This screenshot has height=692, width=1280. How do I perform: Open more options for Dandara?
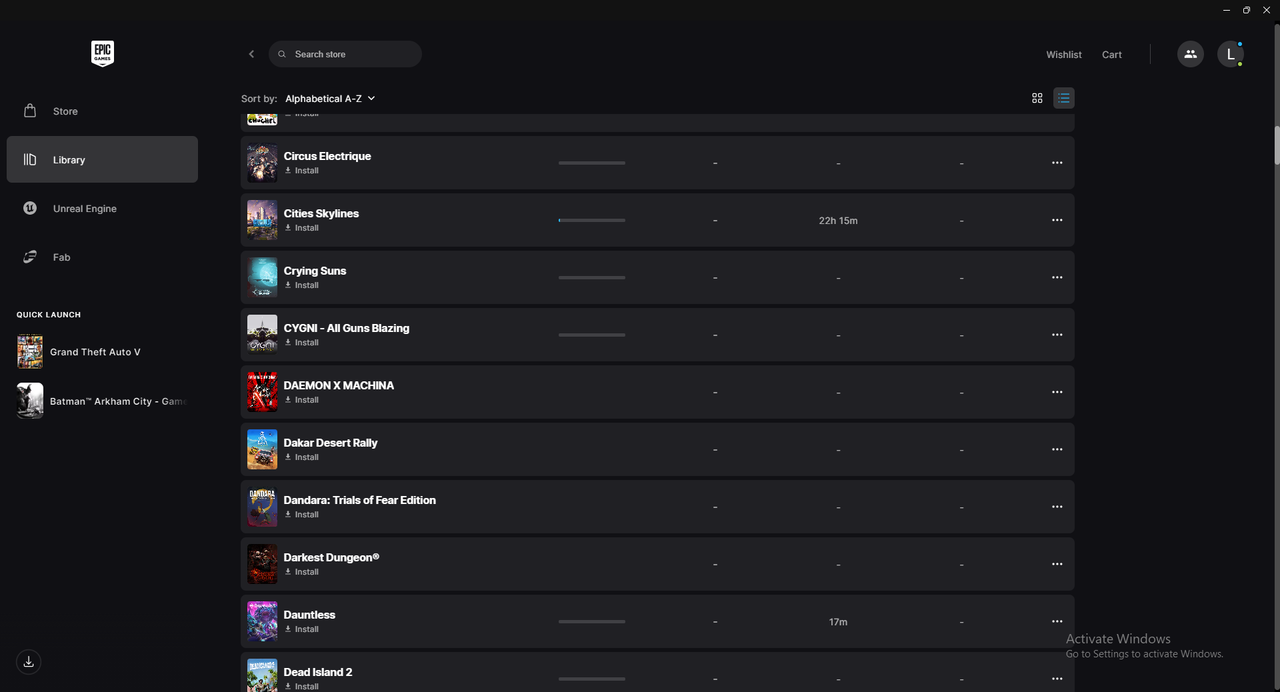[x=1057, y=507]
